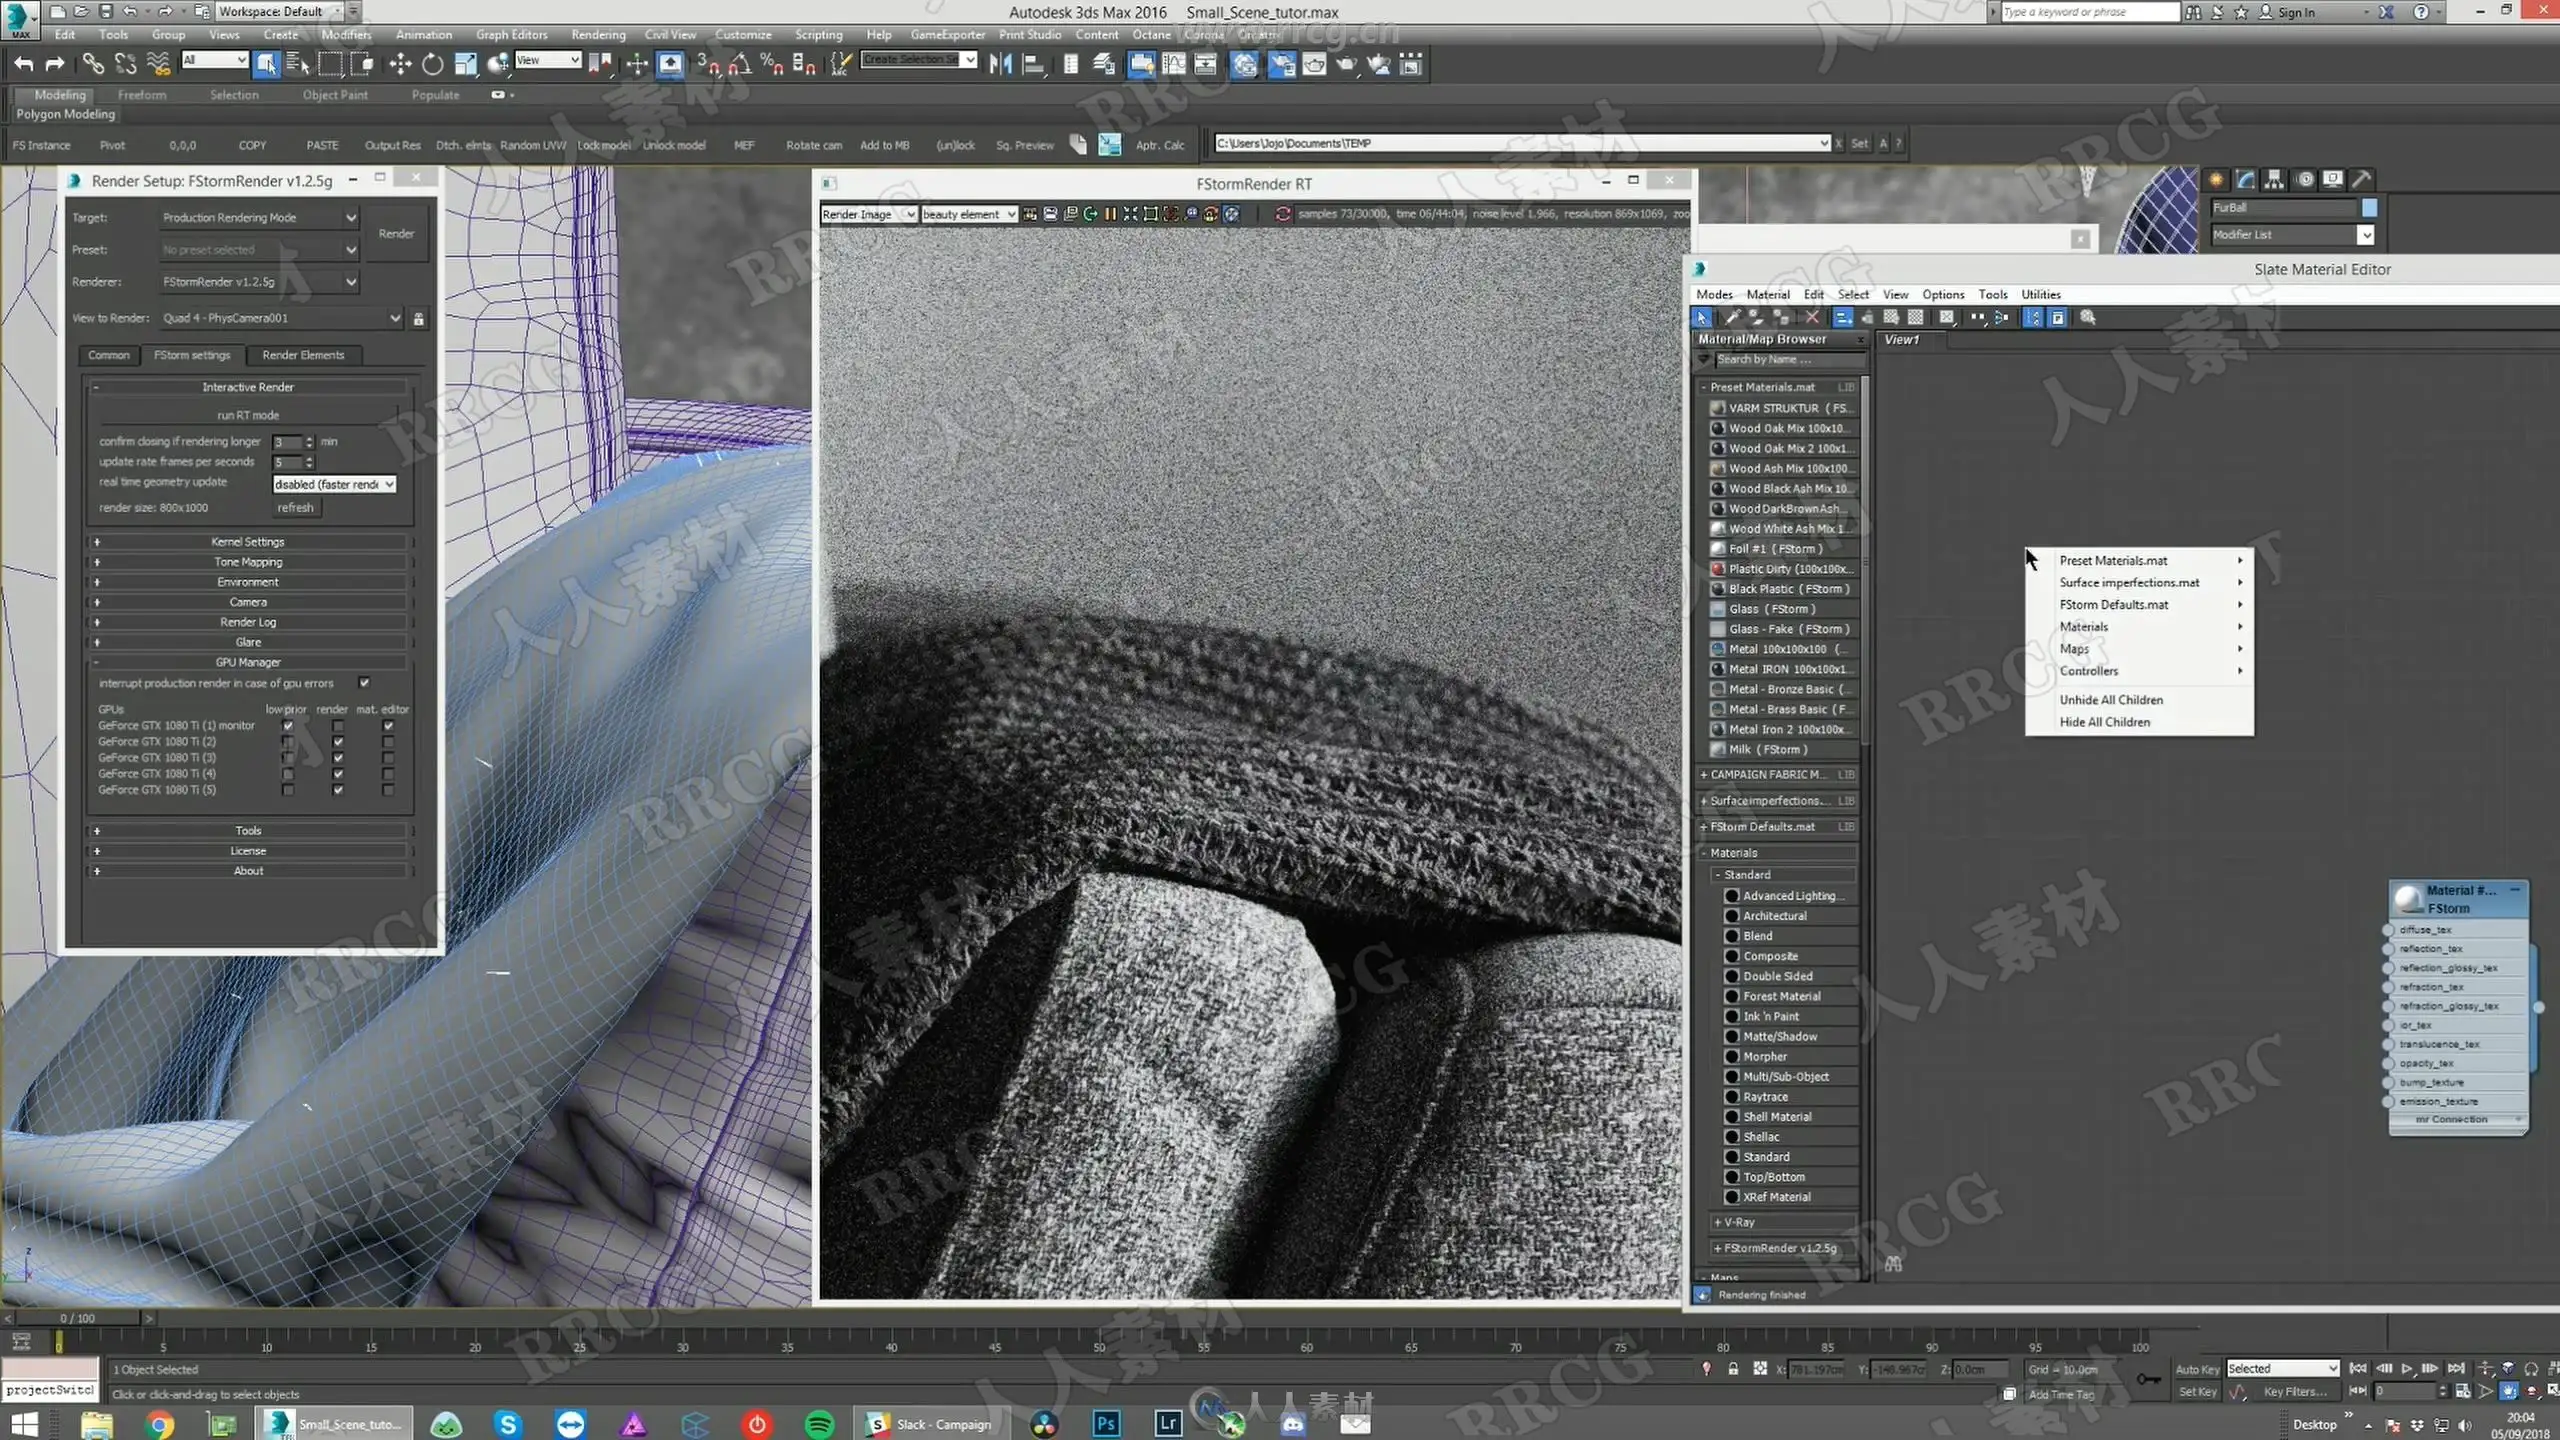
Task: Open Photoshop from the taskbar
Action: pos(1105,1423)
